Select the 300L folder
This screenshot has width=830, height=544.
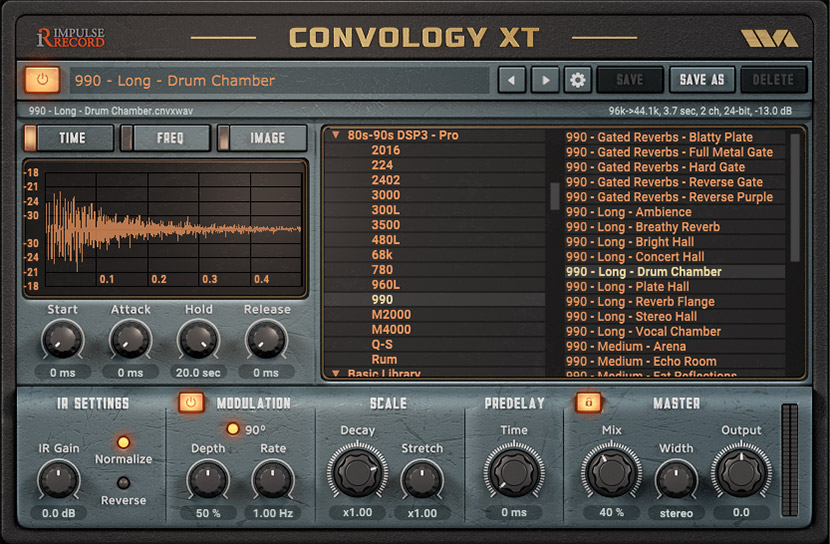(x=385, y=210)
